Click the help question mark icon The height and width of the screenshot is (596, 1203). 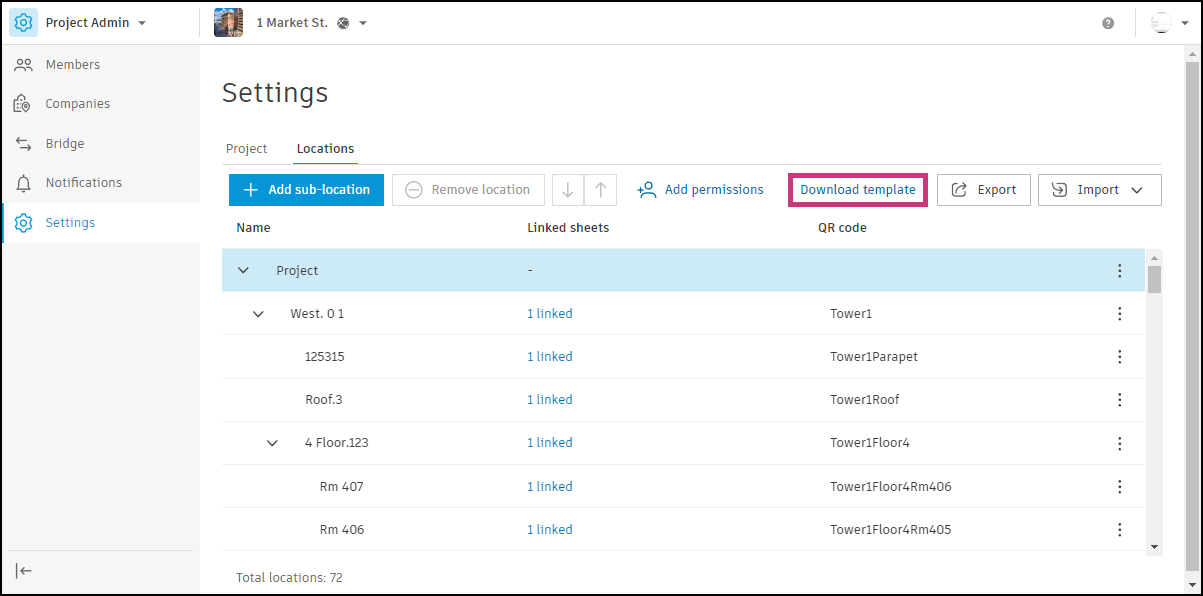point(1108,23)
